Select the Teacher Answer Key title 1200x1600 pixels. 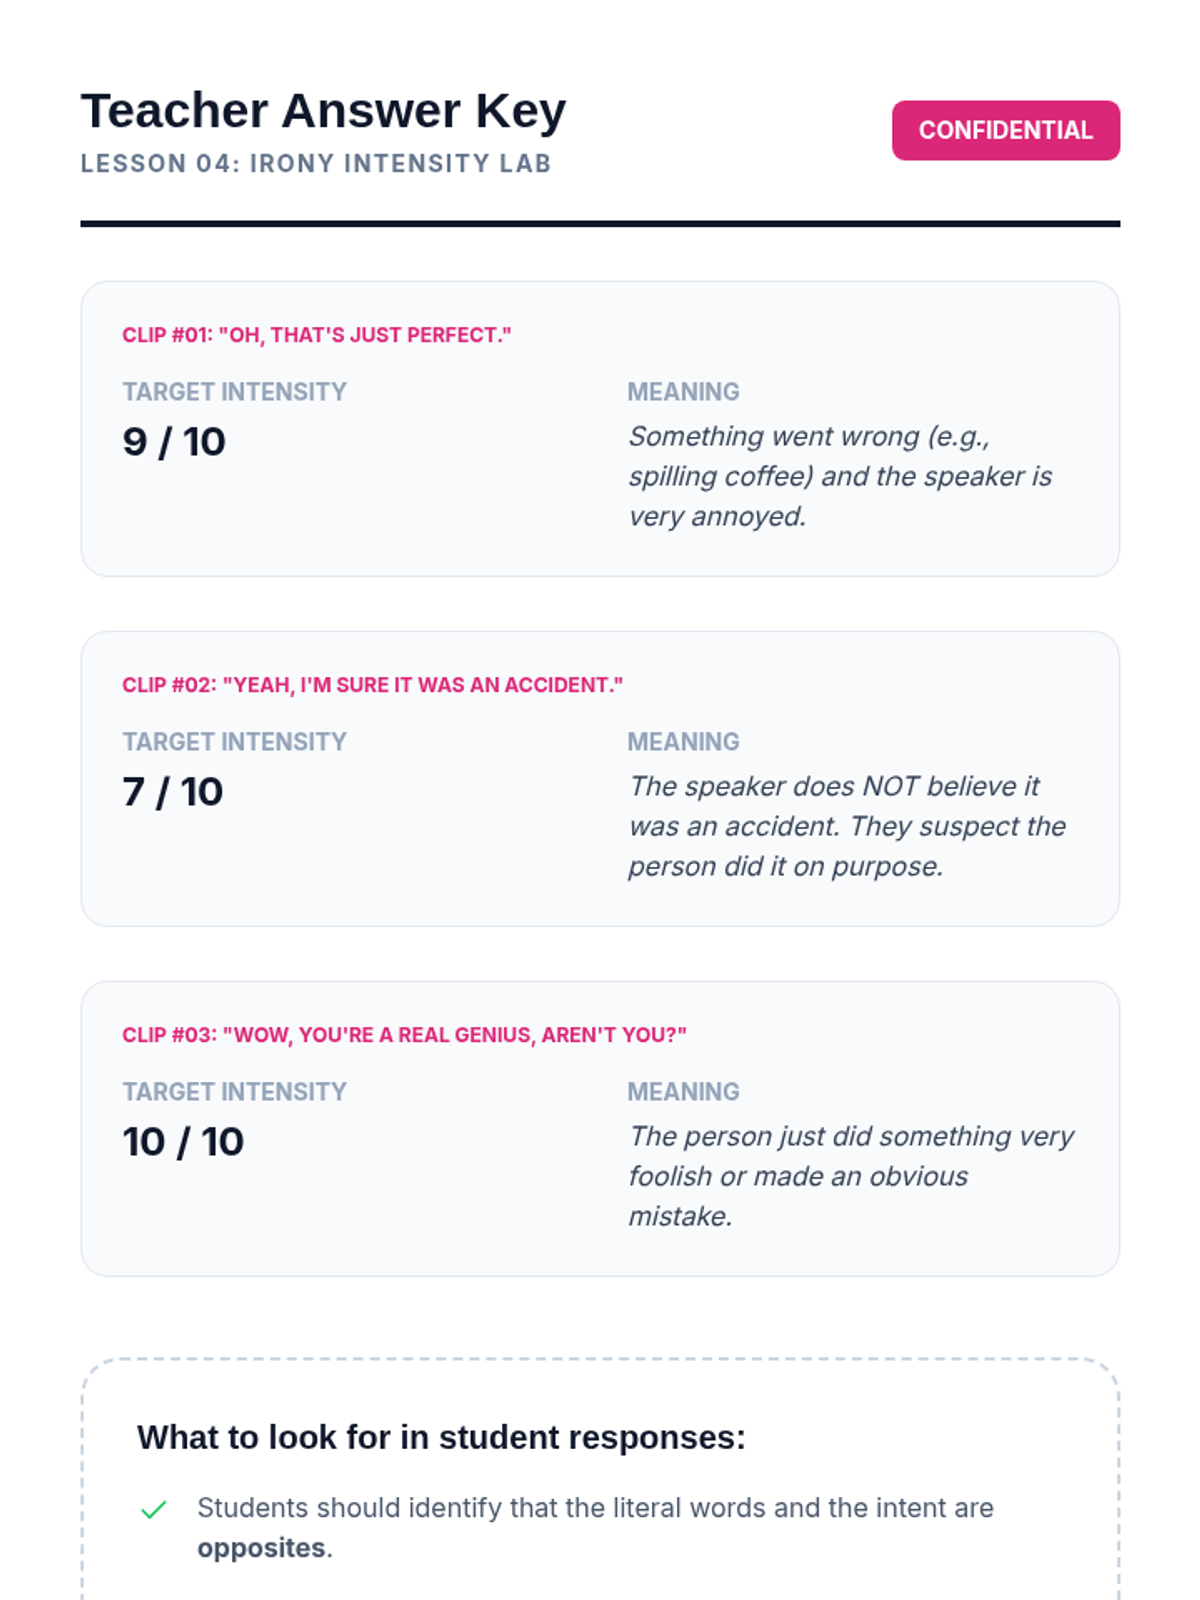coord(323,111)
